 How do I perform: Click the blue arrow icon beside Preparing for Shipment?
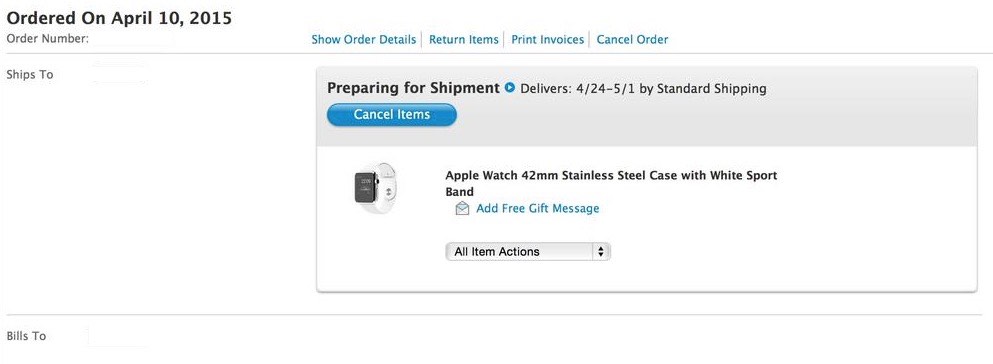(510, 88)
